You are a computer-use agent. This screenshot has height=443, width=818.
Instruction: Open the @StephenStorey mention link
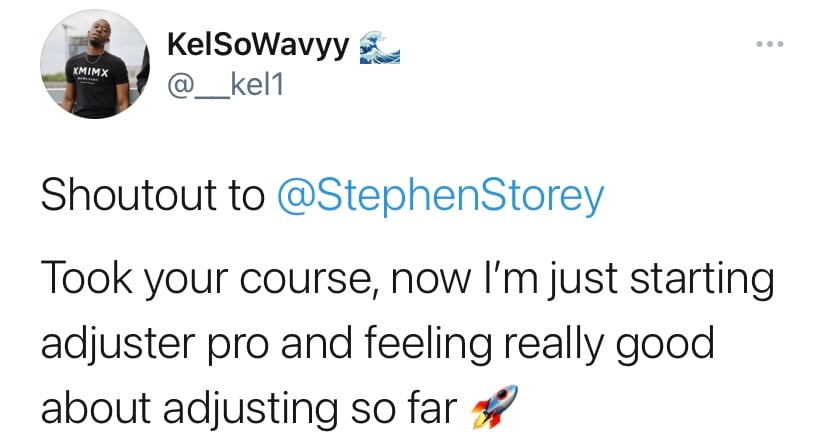pos(437,198)
